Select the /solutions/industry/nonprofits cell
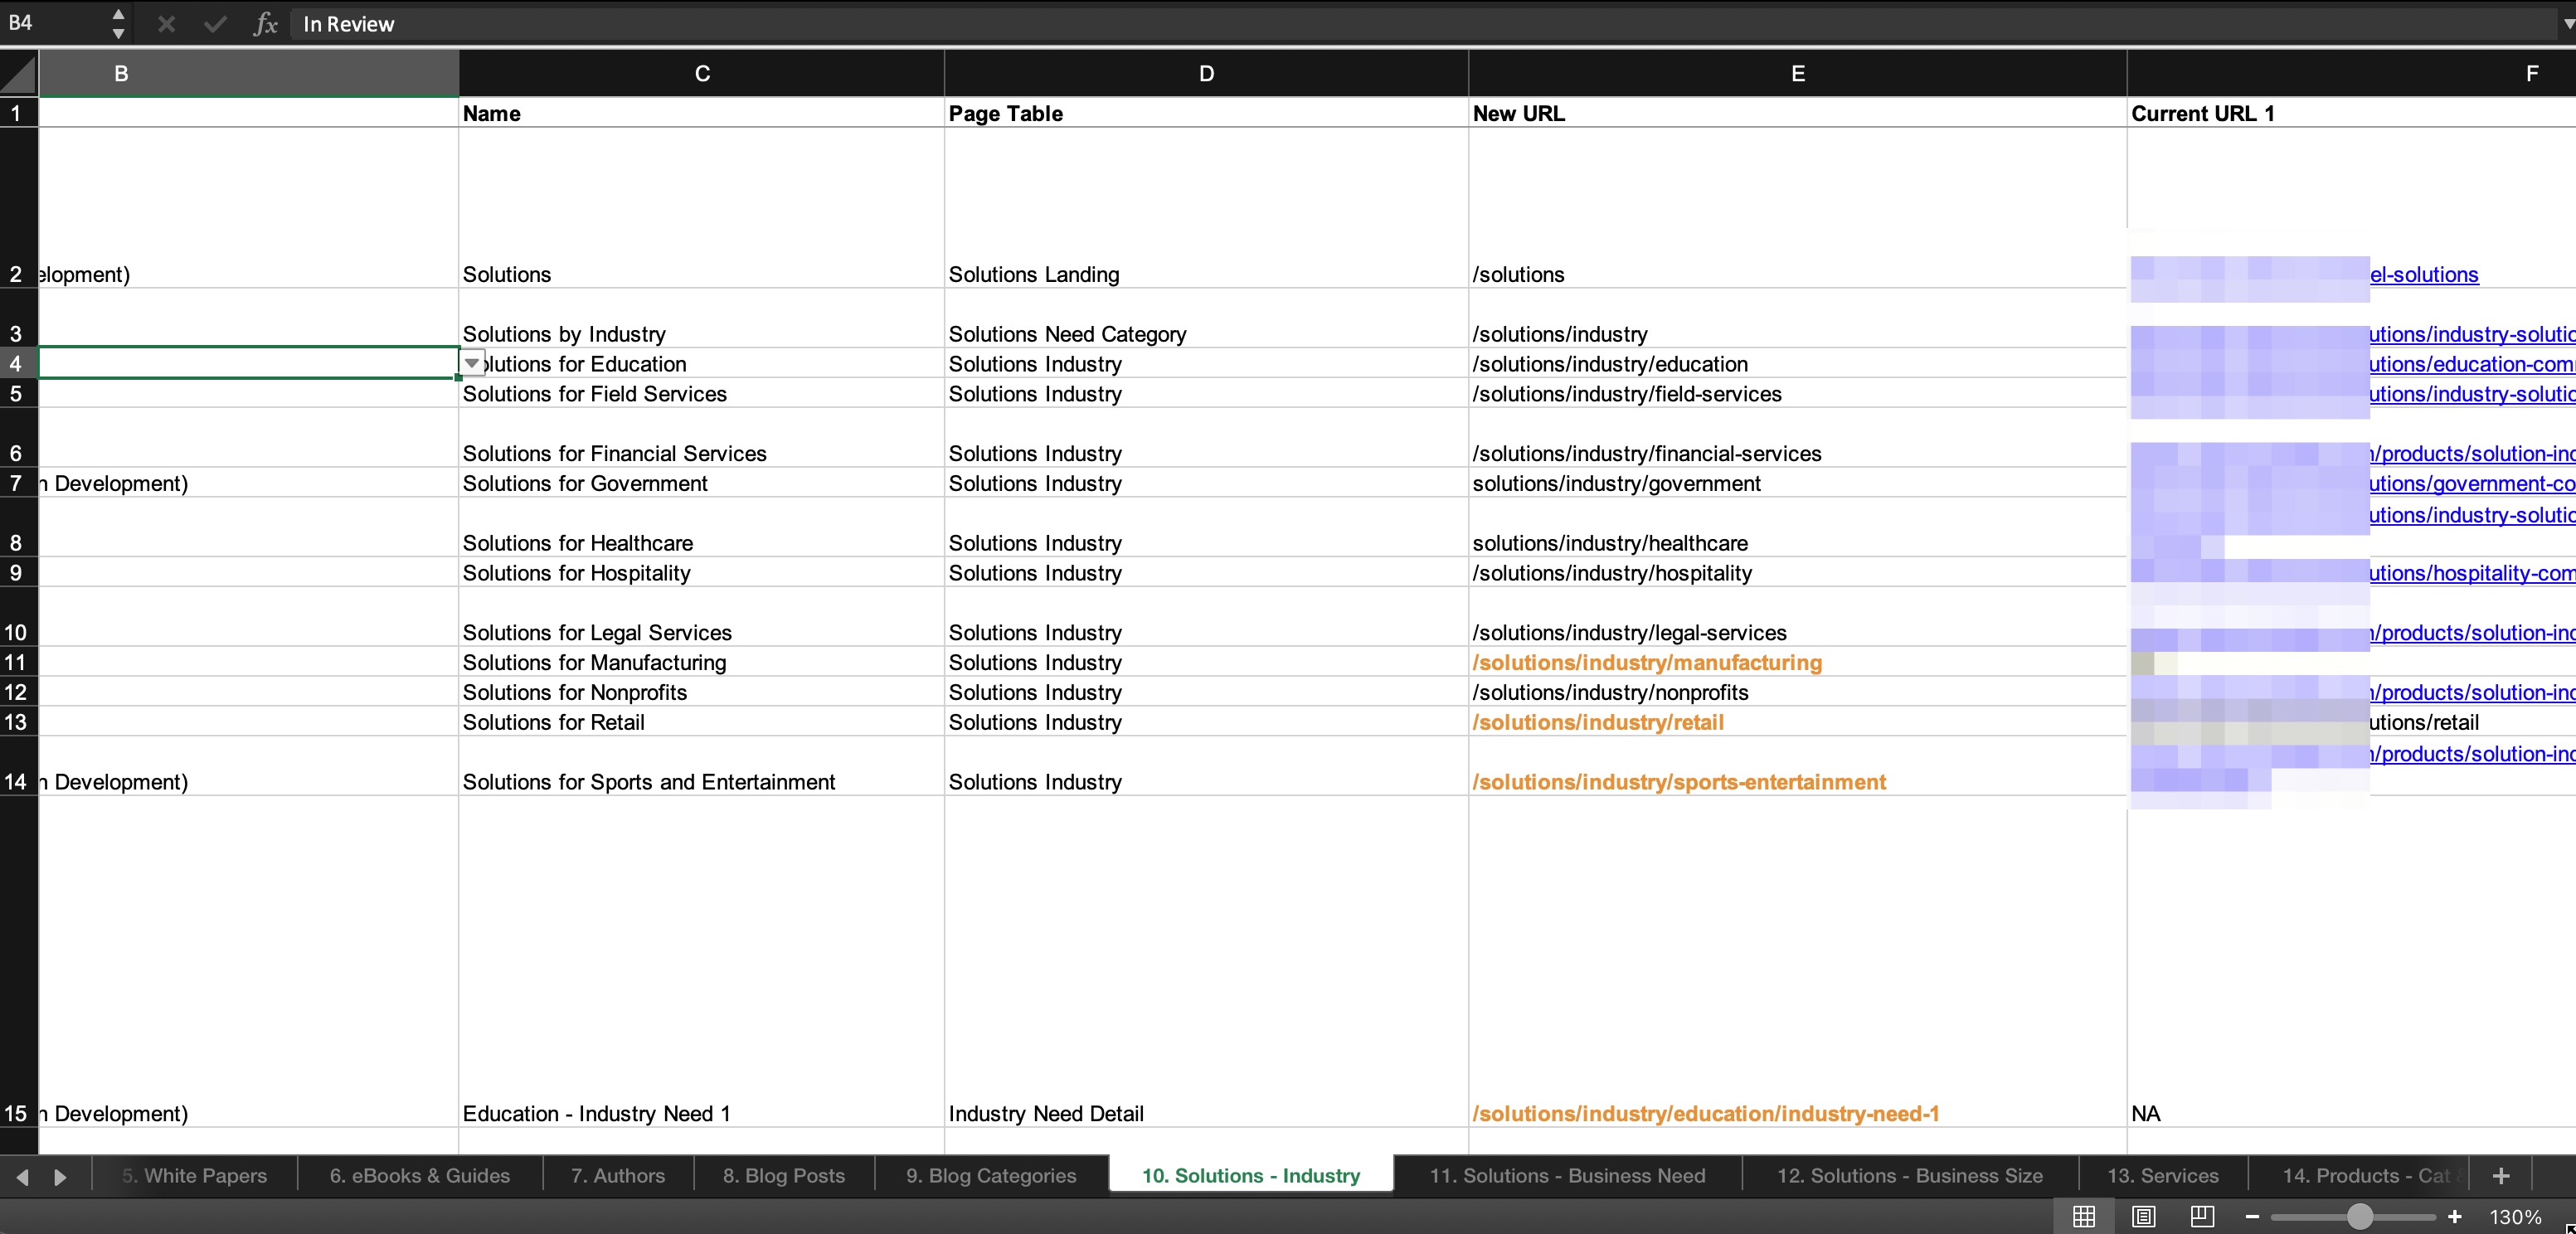 click(1797, 692)
